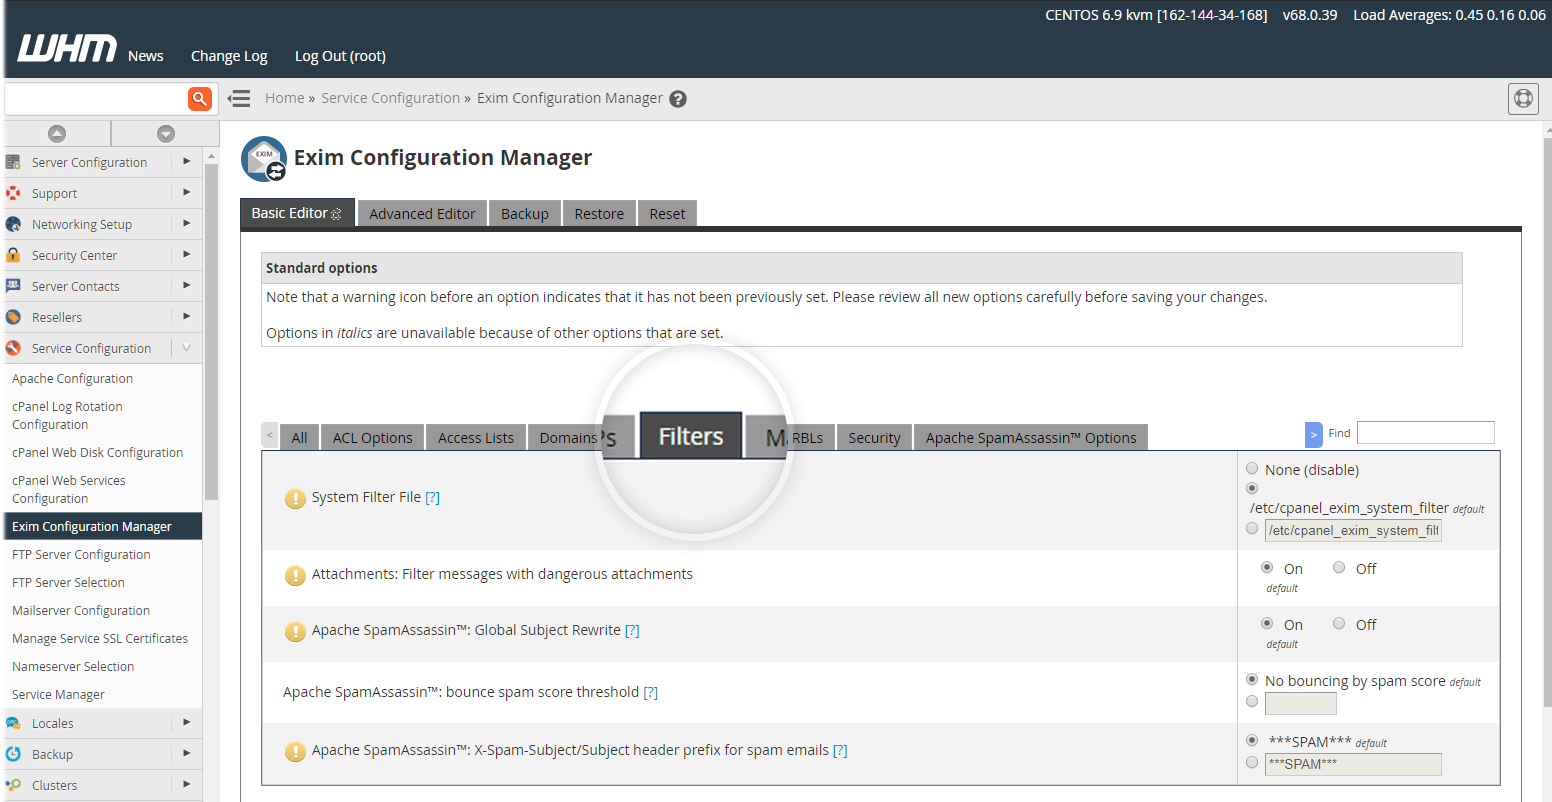
Task: Click the Server Contacts sidebar icon
Action: [13, 286]
